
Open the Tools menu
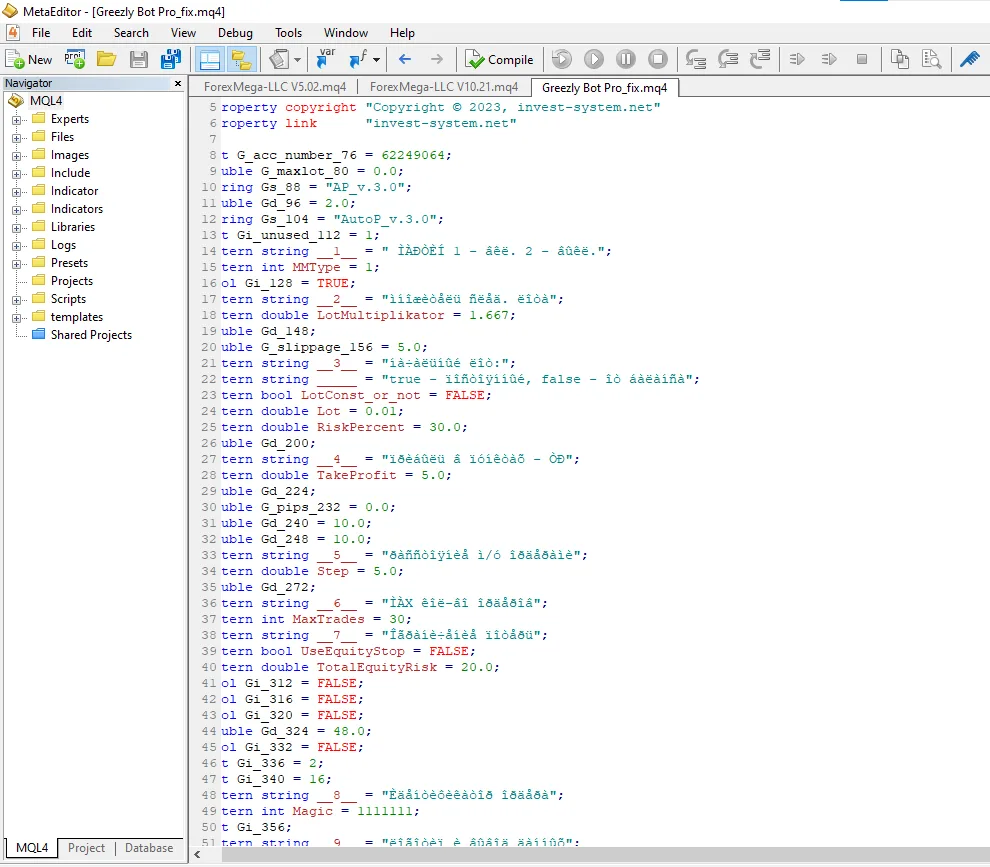coord(289,33)
